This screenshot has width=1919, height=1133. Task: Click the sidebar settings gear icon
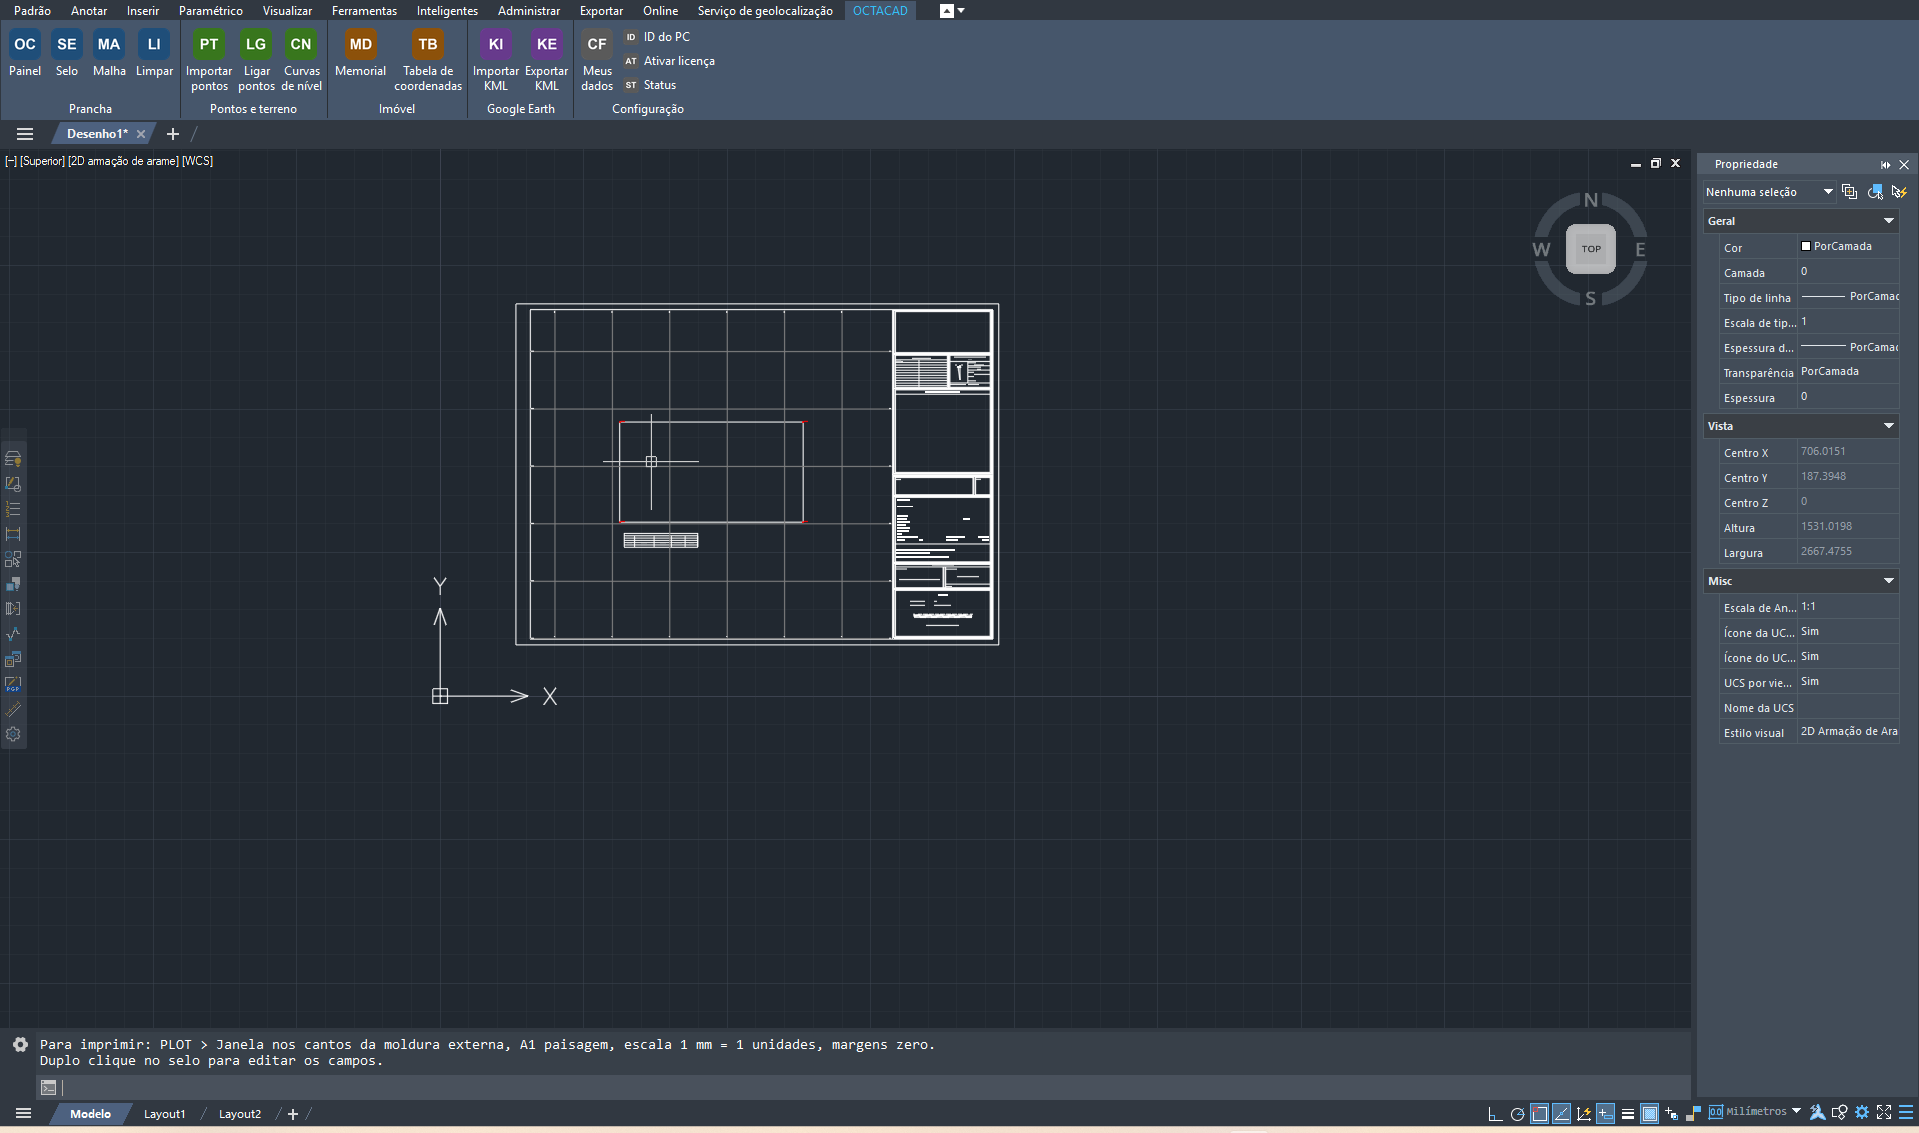(x=13, y=734)
